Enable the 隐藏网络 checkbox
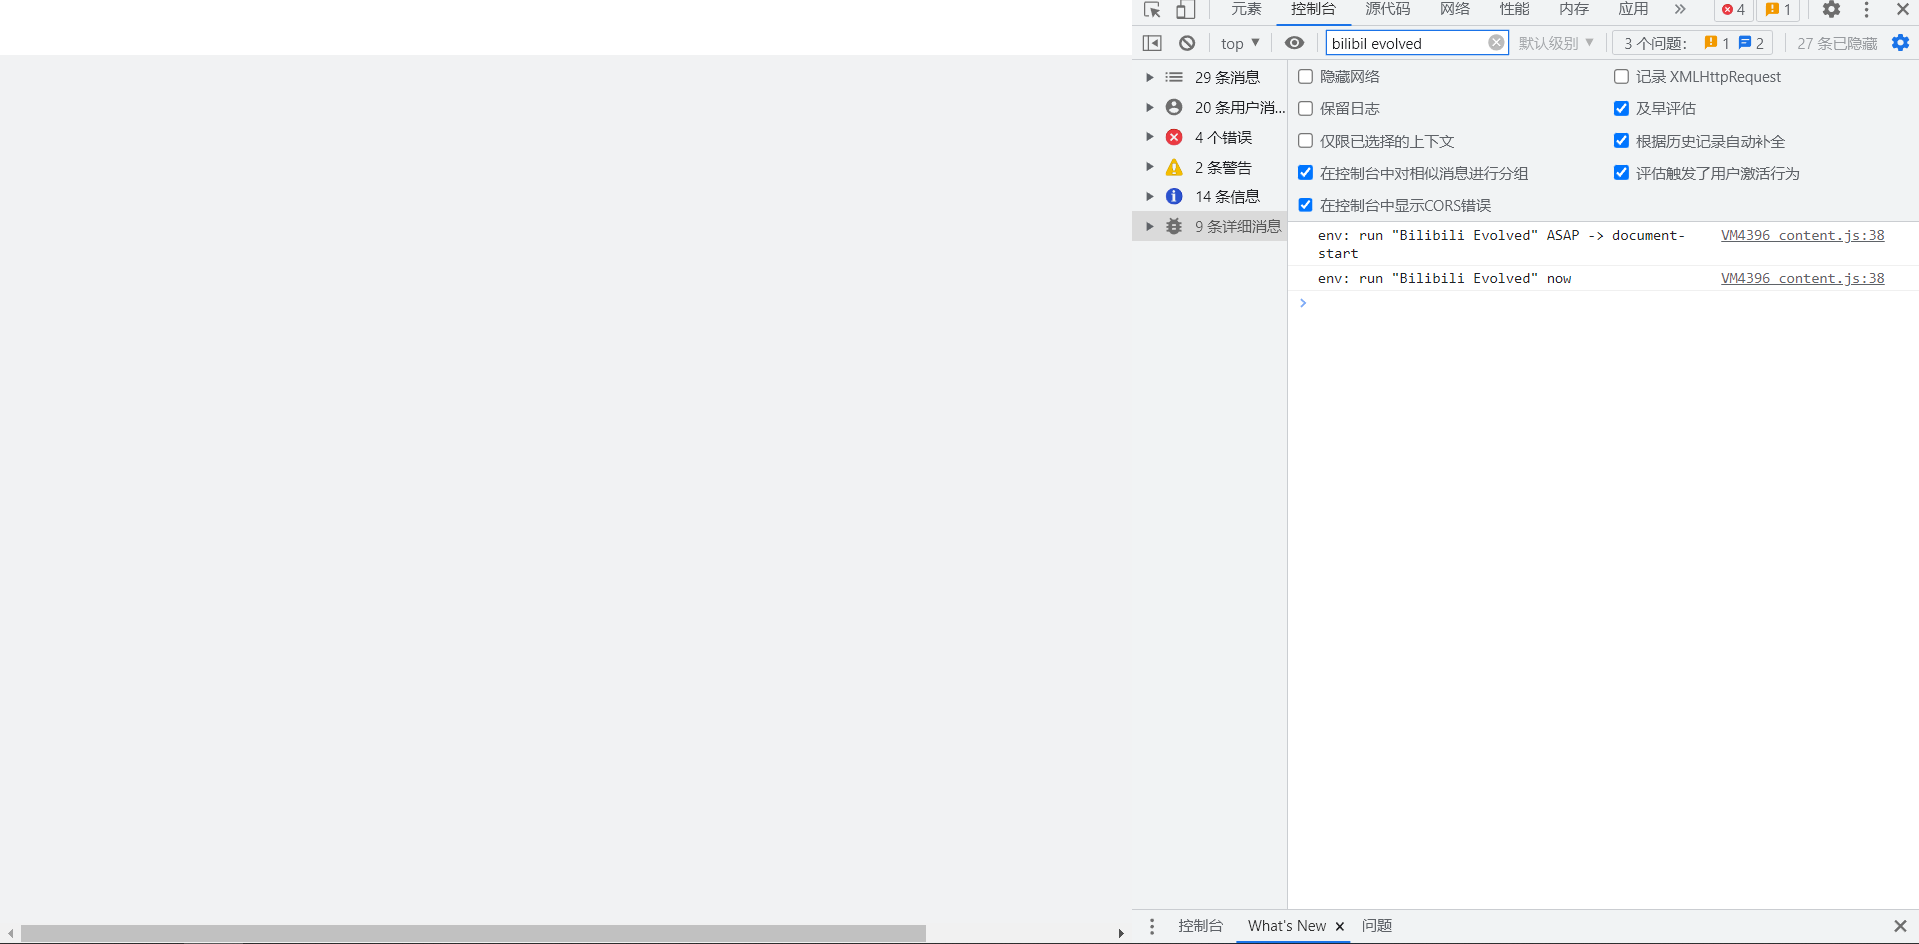 point(1305,76)
